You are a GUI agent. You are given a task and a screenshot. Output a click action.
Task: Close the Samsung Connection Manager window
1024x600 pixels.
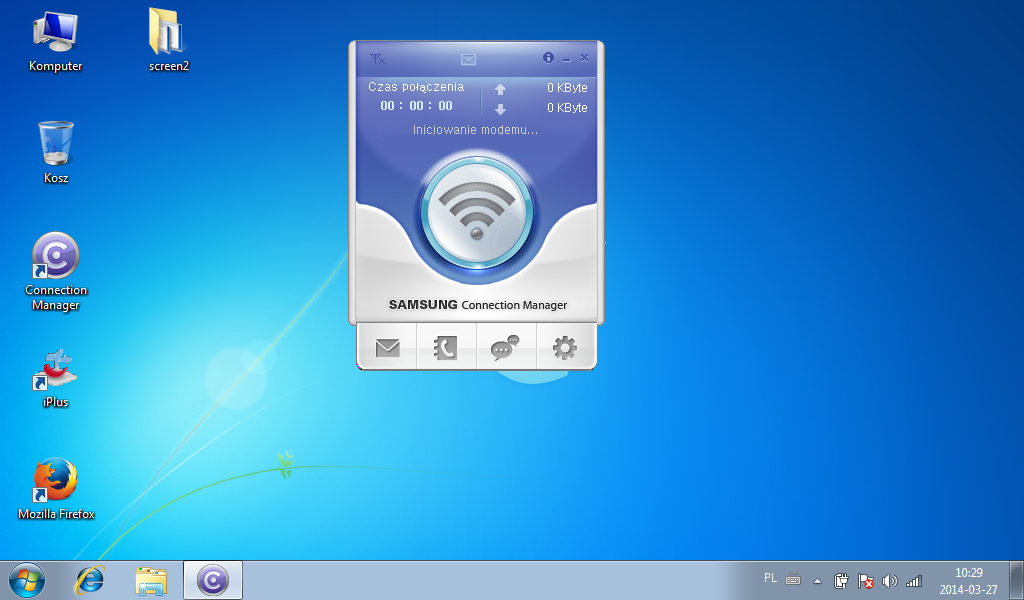click(584, 58)
